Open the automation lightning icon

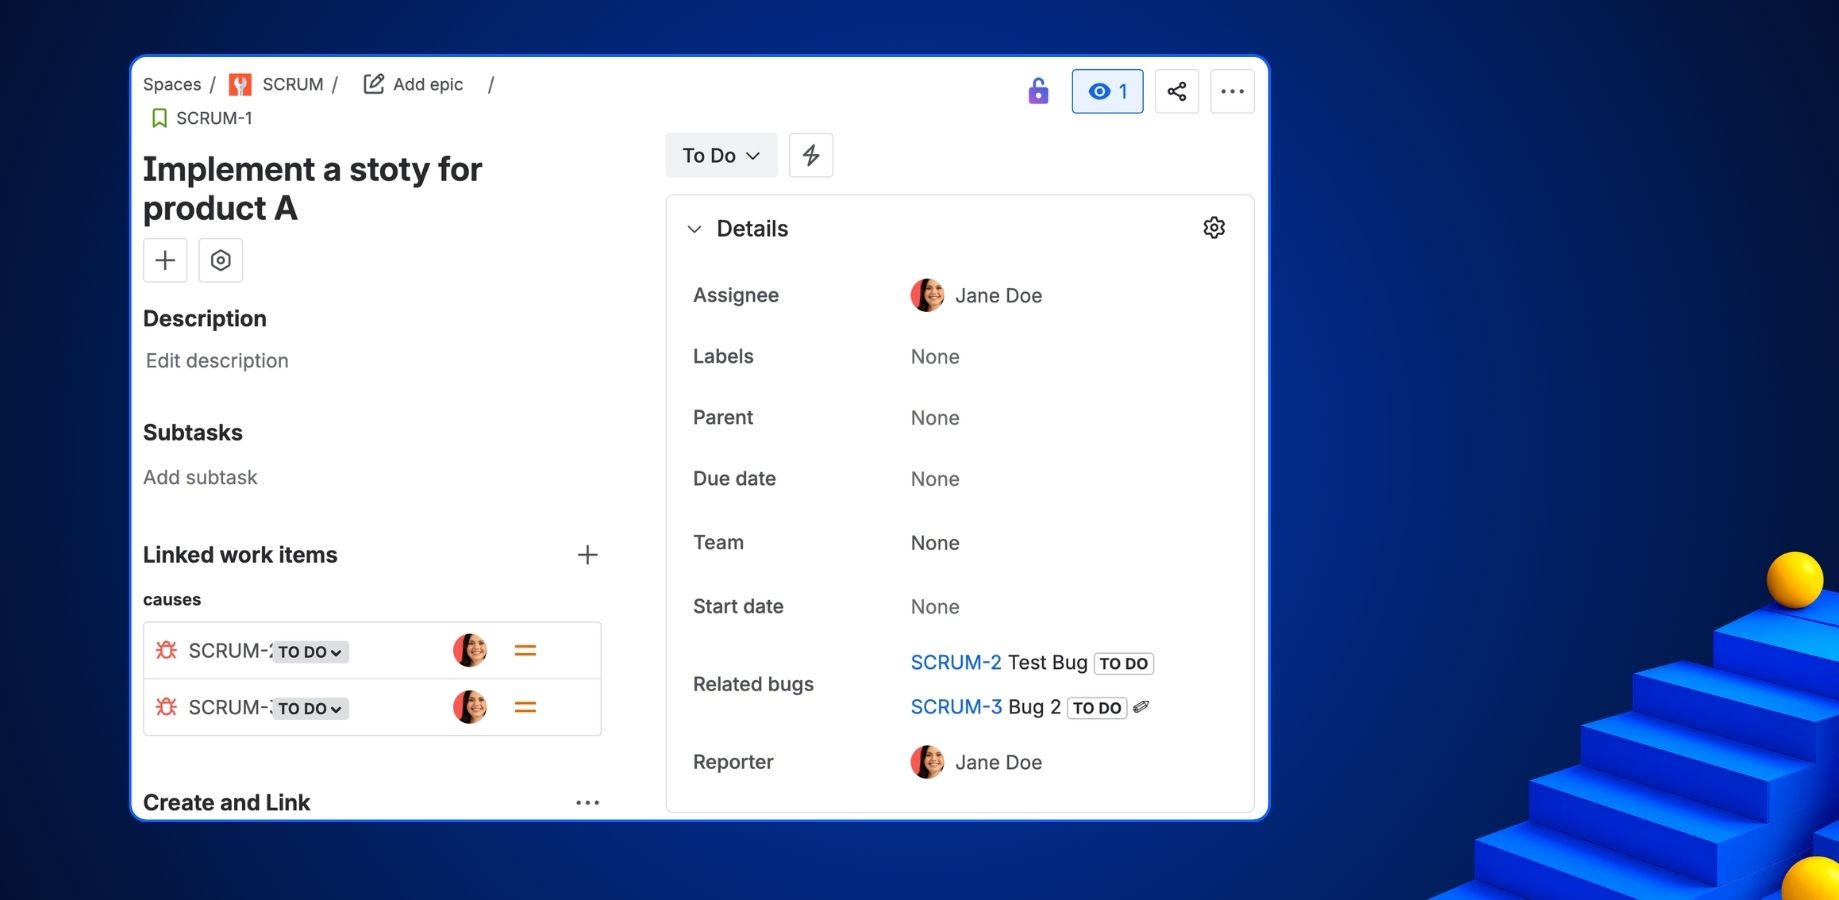pyautogui.click(x=810, y=155)
